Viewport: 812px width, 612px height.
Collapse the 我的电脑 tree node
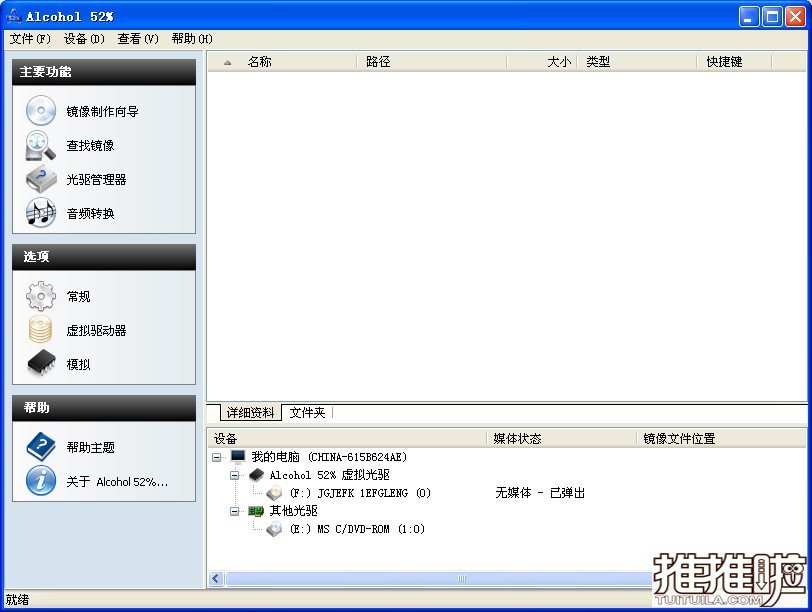[x=217, y=457]
